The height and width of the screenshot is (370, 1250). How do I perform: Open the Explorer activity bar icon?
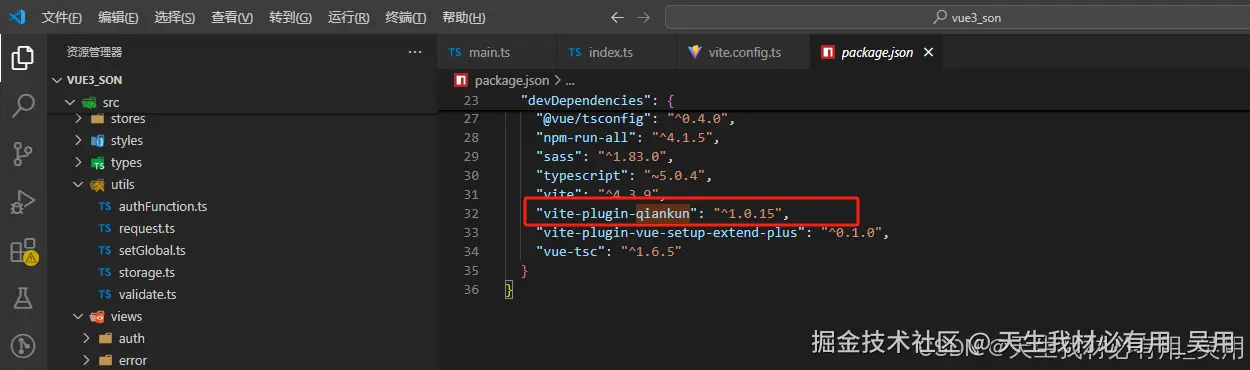tap(22, 58)
